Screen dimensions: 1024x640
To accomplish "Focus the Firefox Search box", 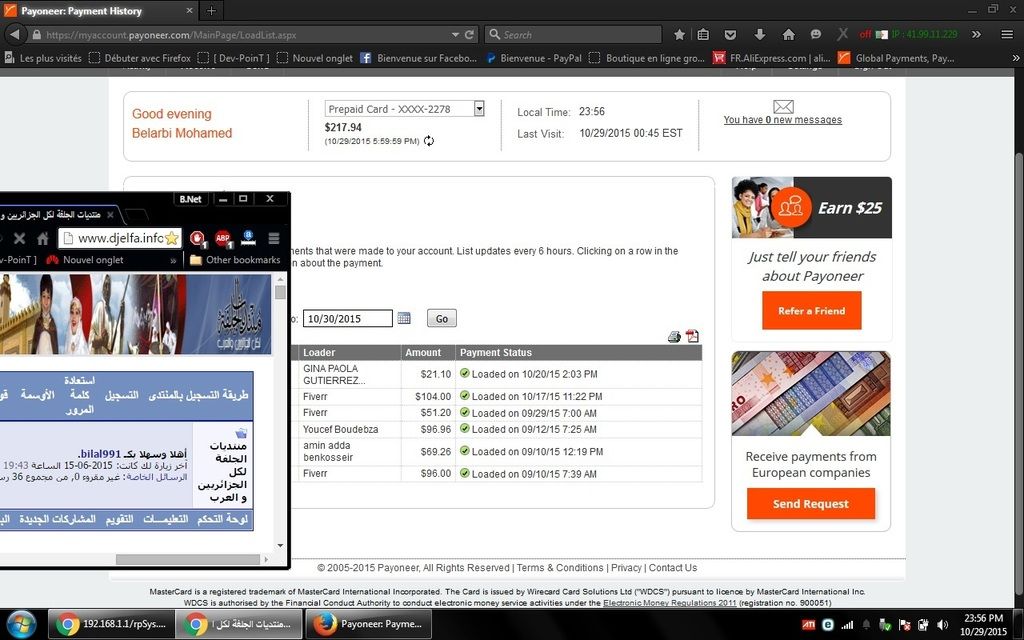I will click(x=573, y=35).
